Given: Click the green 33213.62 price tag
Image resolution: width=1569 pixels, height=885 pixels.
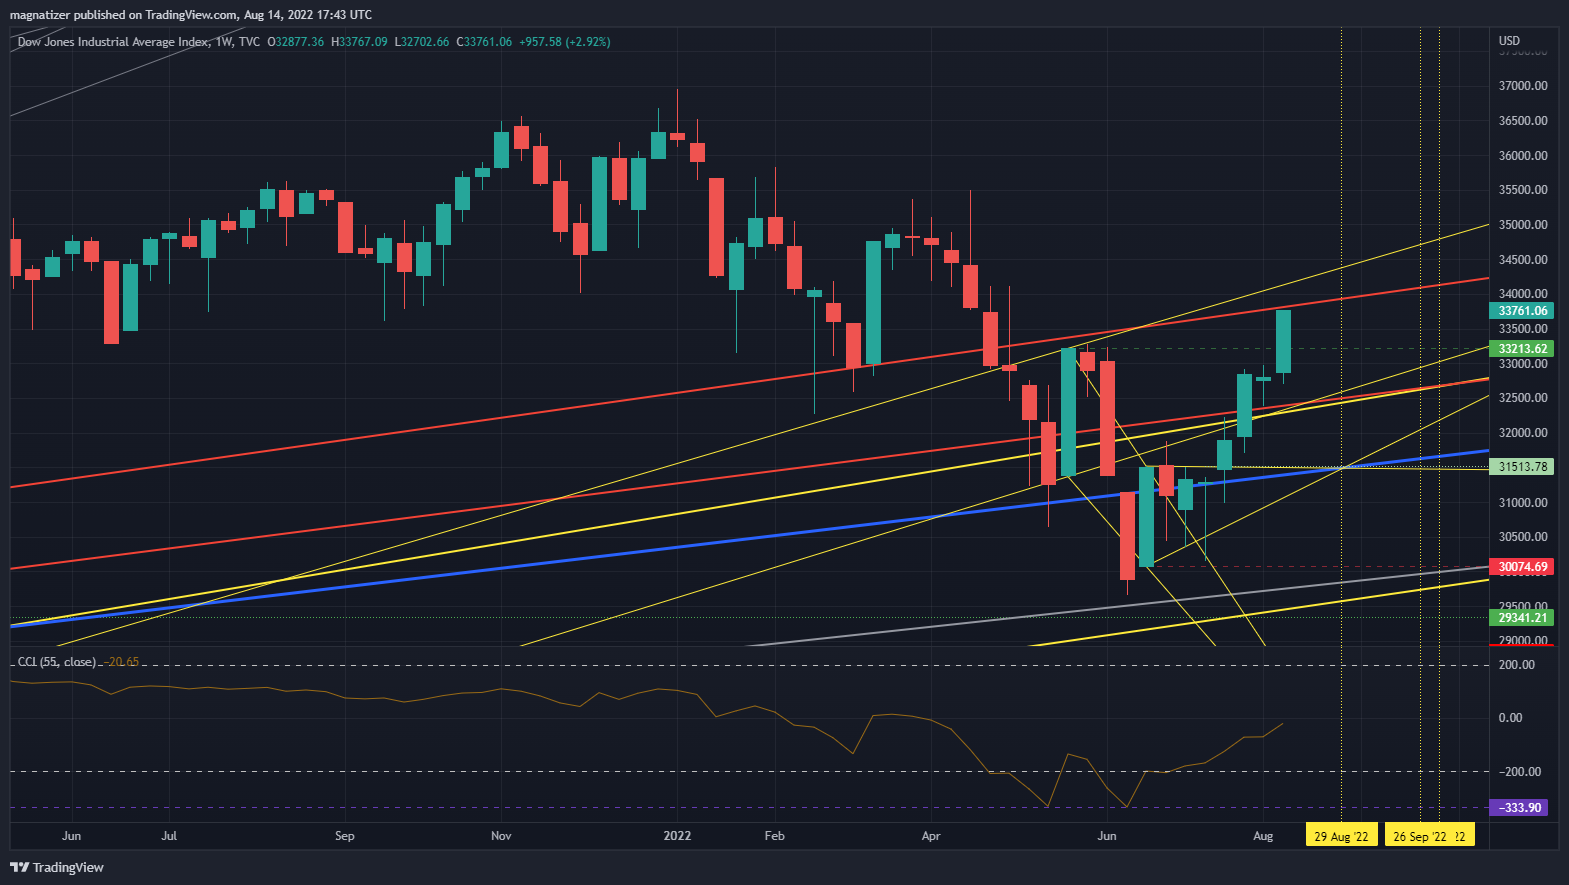Looking at the screenshot, I should point(1522,349).
